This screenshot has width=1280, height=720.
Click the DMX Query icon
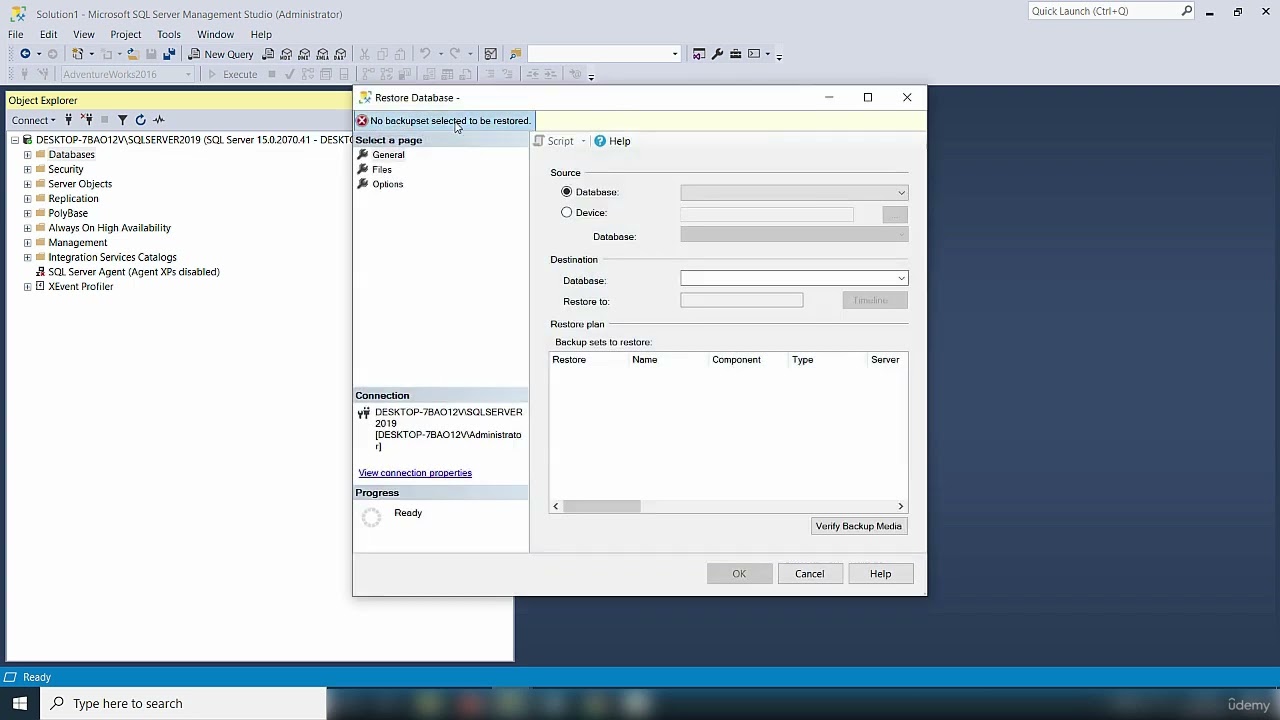click(x=304, y=54)
